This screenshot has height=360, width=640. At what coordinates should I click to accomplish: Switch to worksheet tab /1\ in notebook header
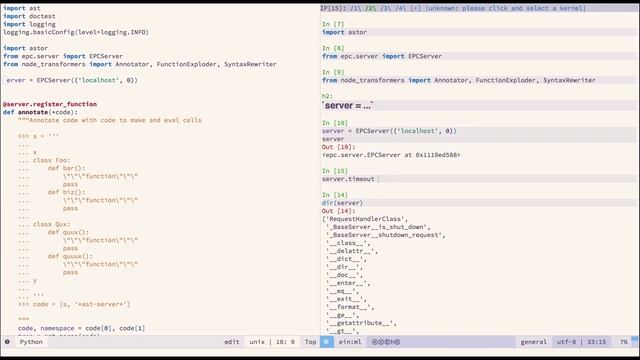click(355, 8)
